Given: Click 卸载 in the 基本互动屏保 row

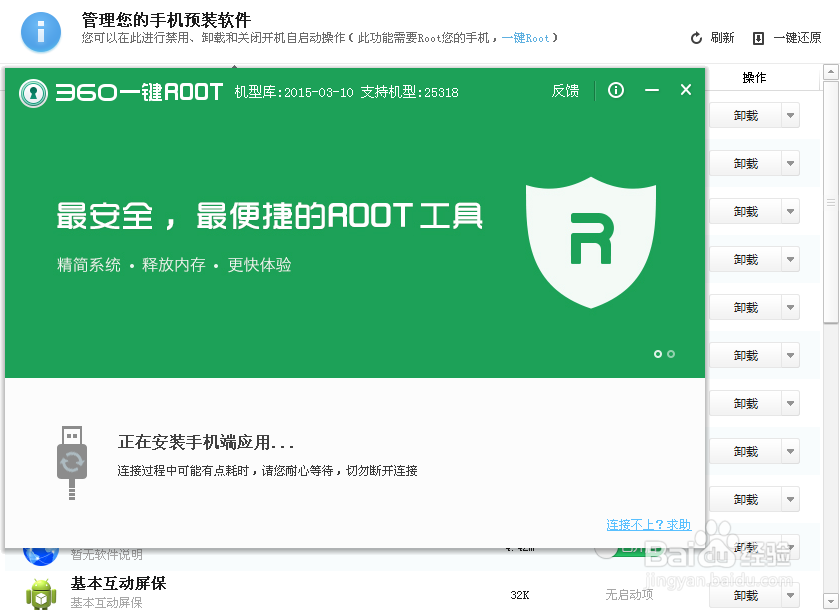Looking at the screenshot, I should point(746,595).
